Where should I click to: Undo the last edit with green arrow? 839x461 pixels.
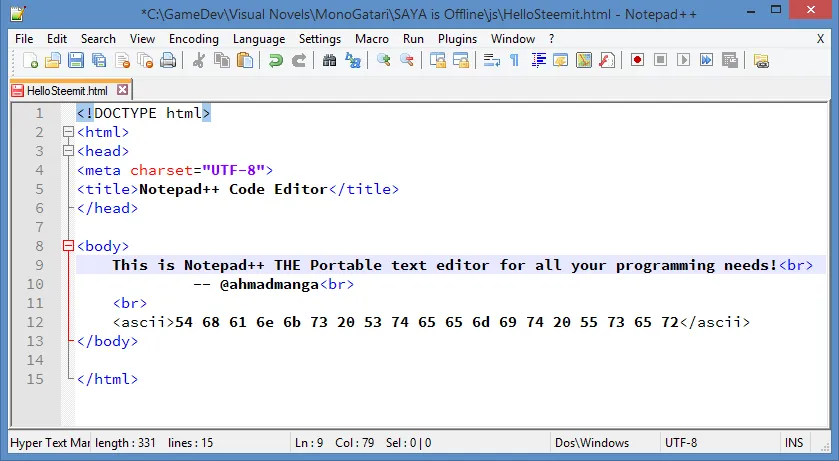(x=276, y=60)
